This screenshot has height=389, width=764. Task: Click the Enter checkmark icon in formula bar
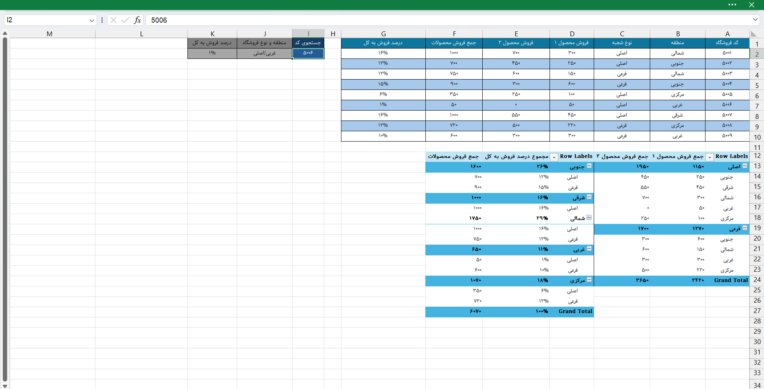point(125,20)
